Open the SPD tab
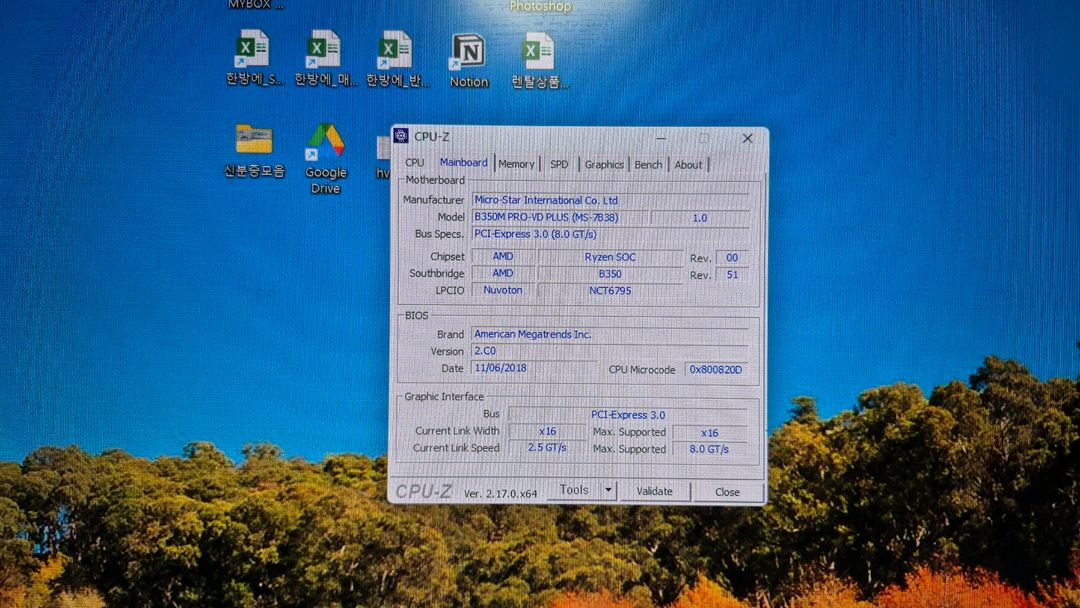The width and height of the screenshot is (1080, 608). coord(558,164)
